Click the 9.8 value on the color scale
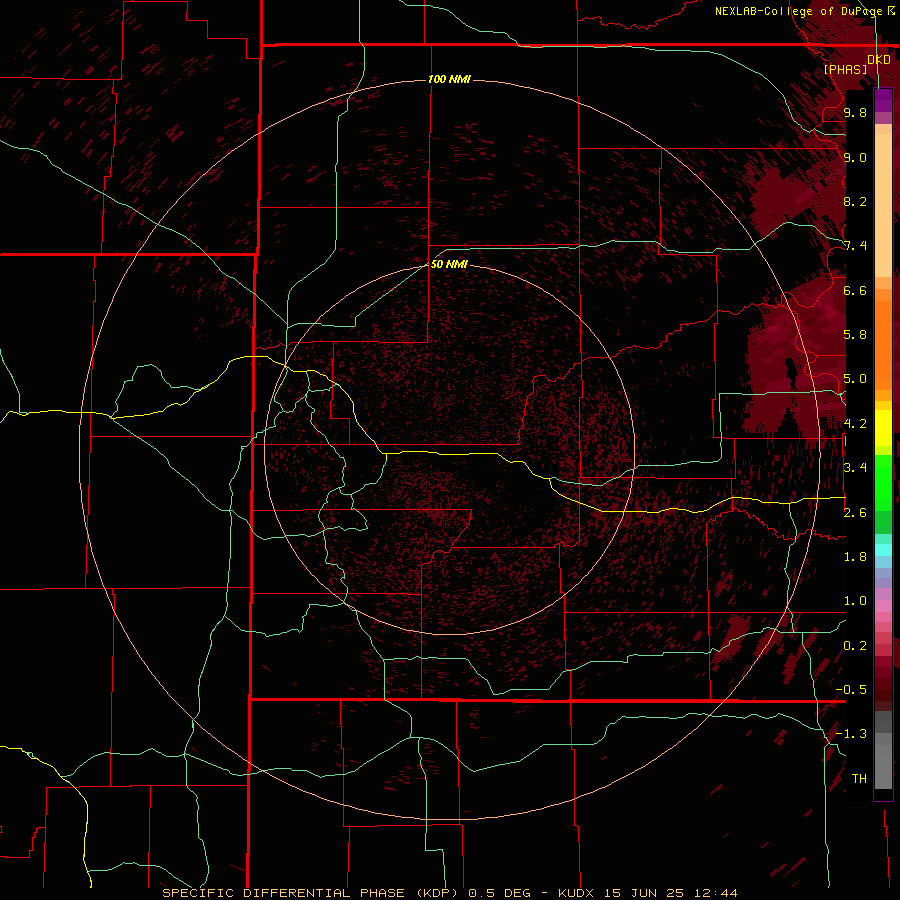The image size is (900, 900). click(855, 112)
